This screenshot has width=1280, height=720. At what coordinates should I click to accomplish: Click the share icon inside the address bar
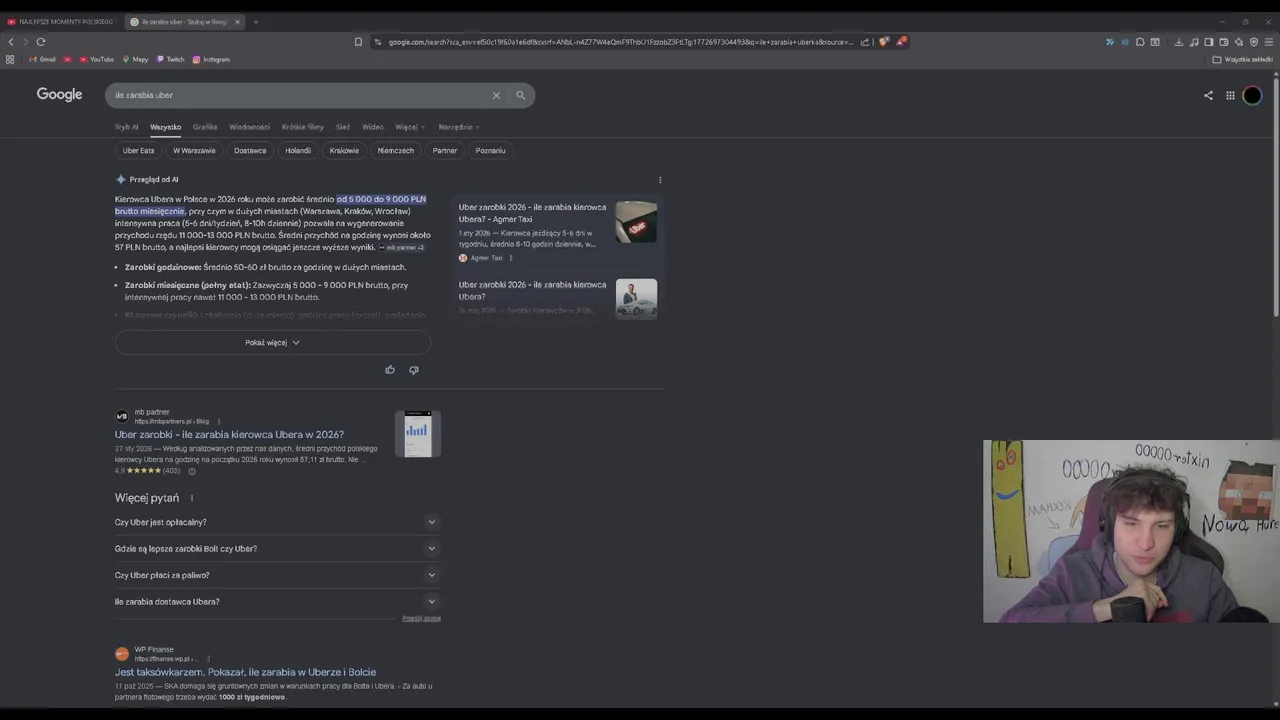(864, 42)
